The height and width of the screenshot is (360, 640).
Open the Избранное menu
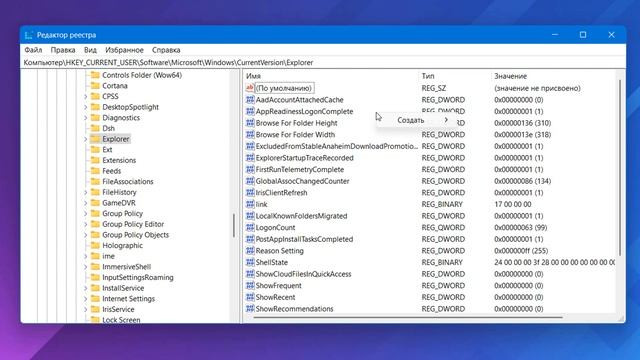pos(124,50)
